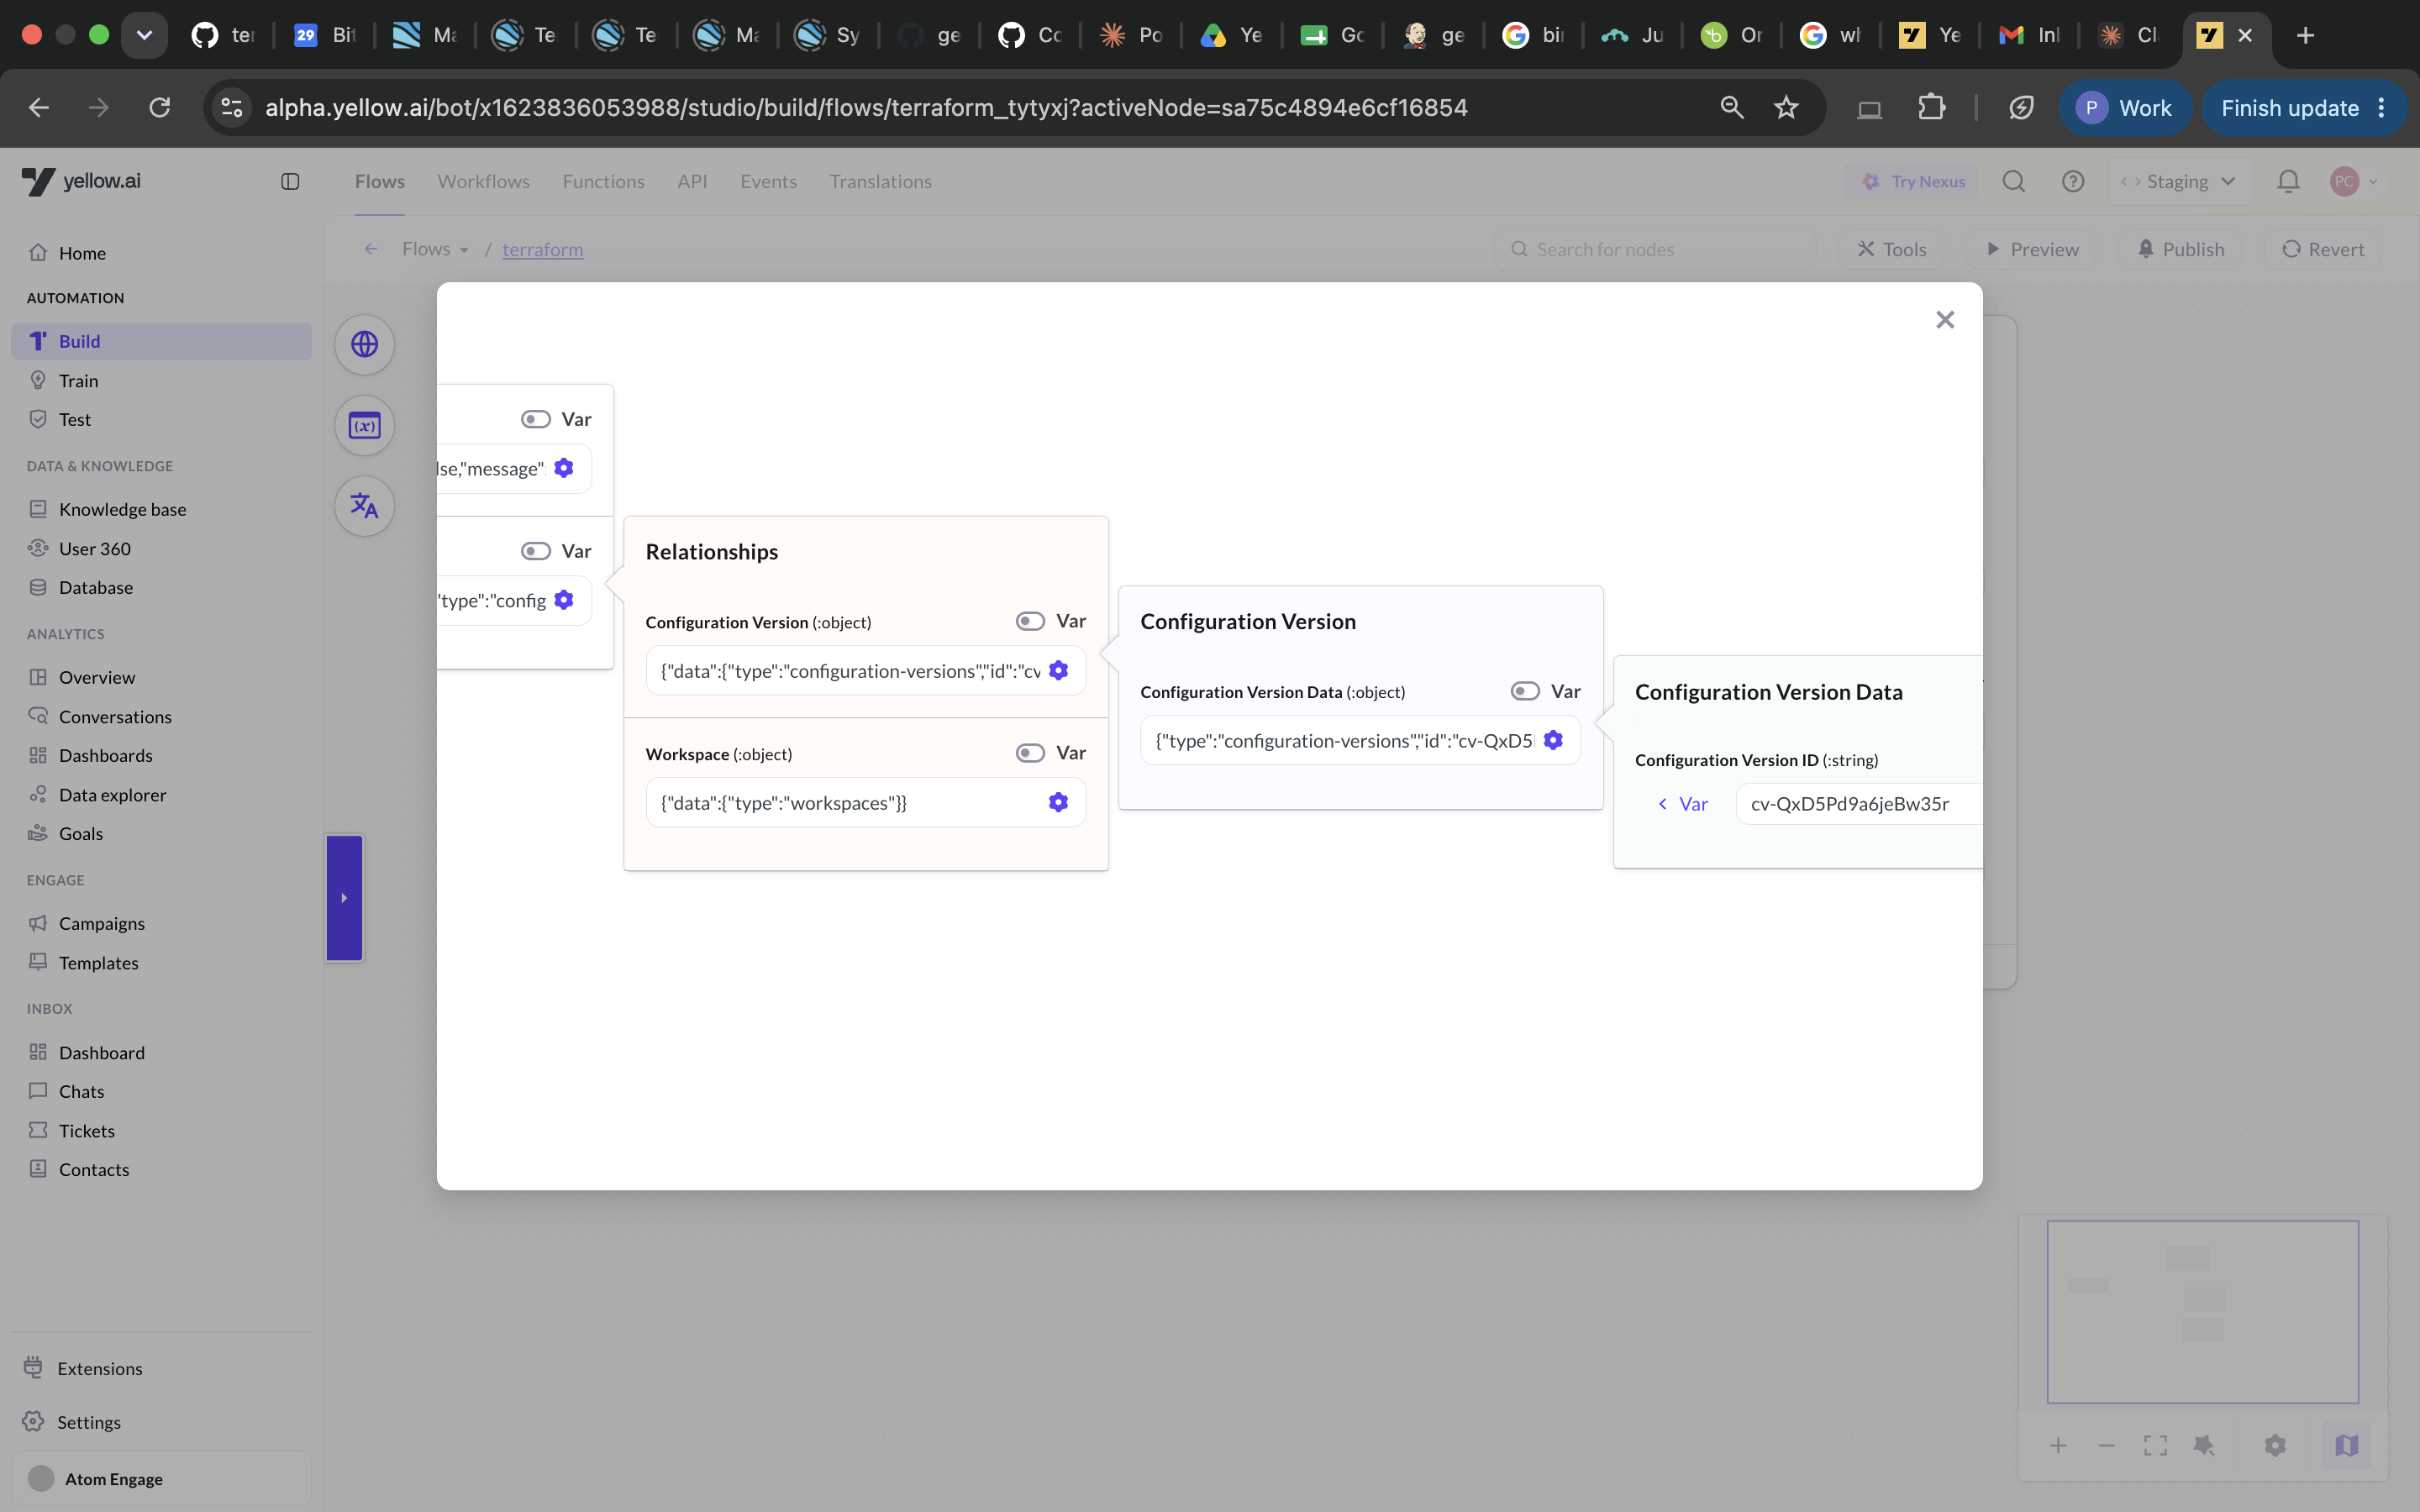This screenshot has width=2420, height=1512.
Task: Open Campaigns in the sidebar
Action: [x=161, y=923]
